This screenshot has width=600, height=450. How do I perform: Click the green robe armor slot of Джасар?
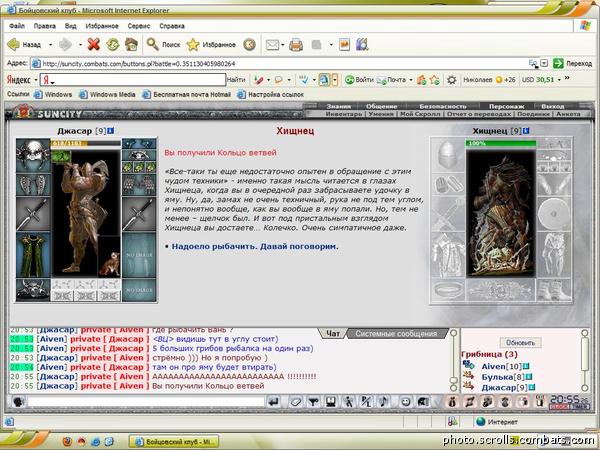pos(33,255)
